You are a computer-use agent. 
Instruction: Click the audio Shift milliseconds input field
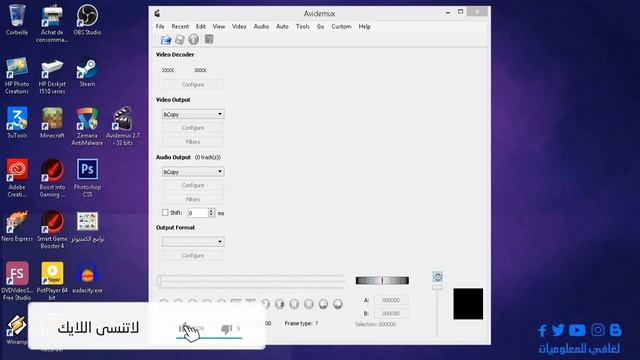point(198,213)
